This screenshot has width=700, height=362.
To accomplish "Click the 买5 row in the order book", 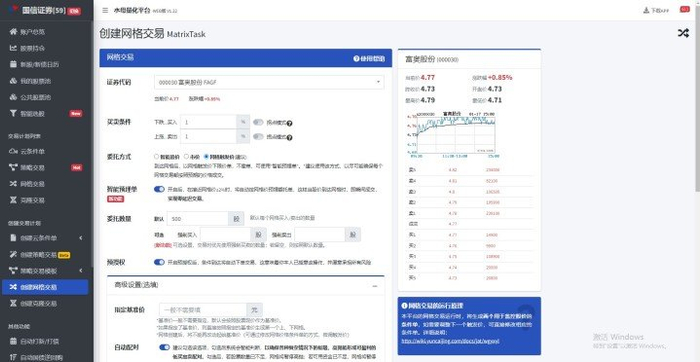I will tap(470, 278).
